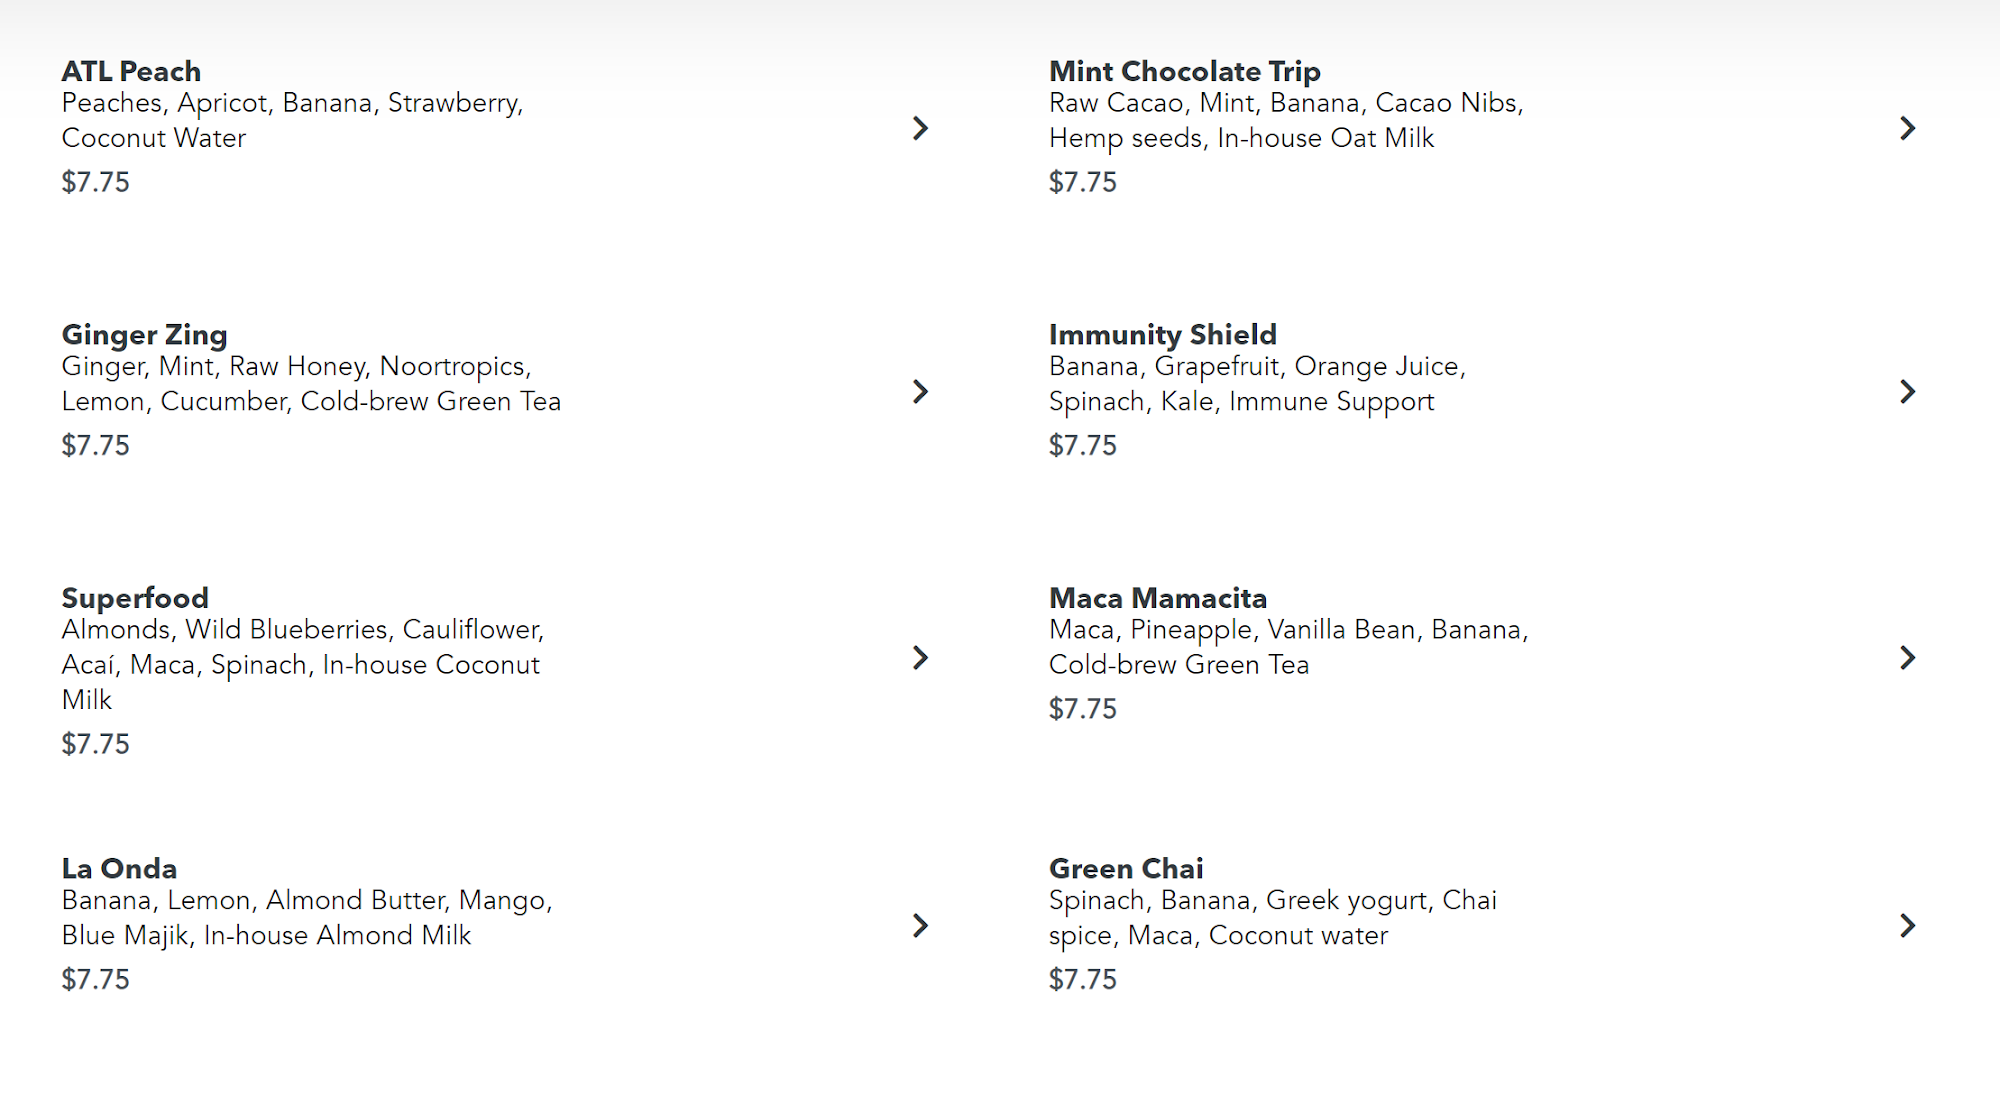Image resolution: width=2000 pixels, height=1114 pixels.
Task: Click the ATL Peach $7.75 price
Action: tap(95, 182)
